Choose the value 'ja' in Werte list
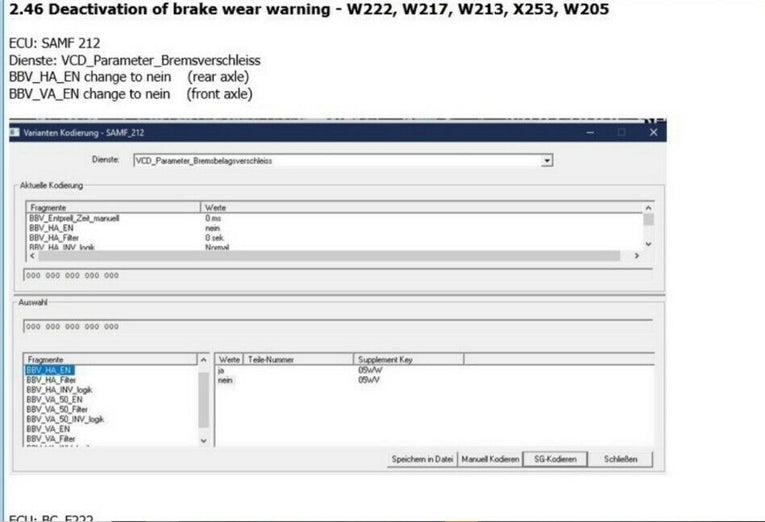This screenshot has width=765, height=522. [x=221, y=370]
